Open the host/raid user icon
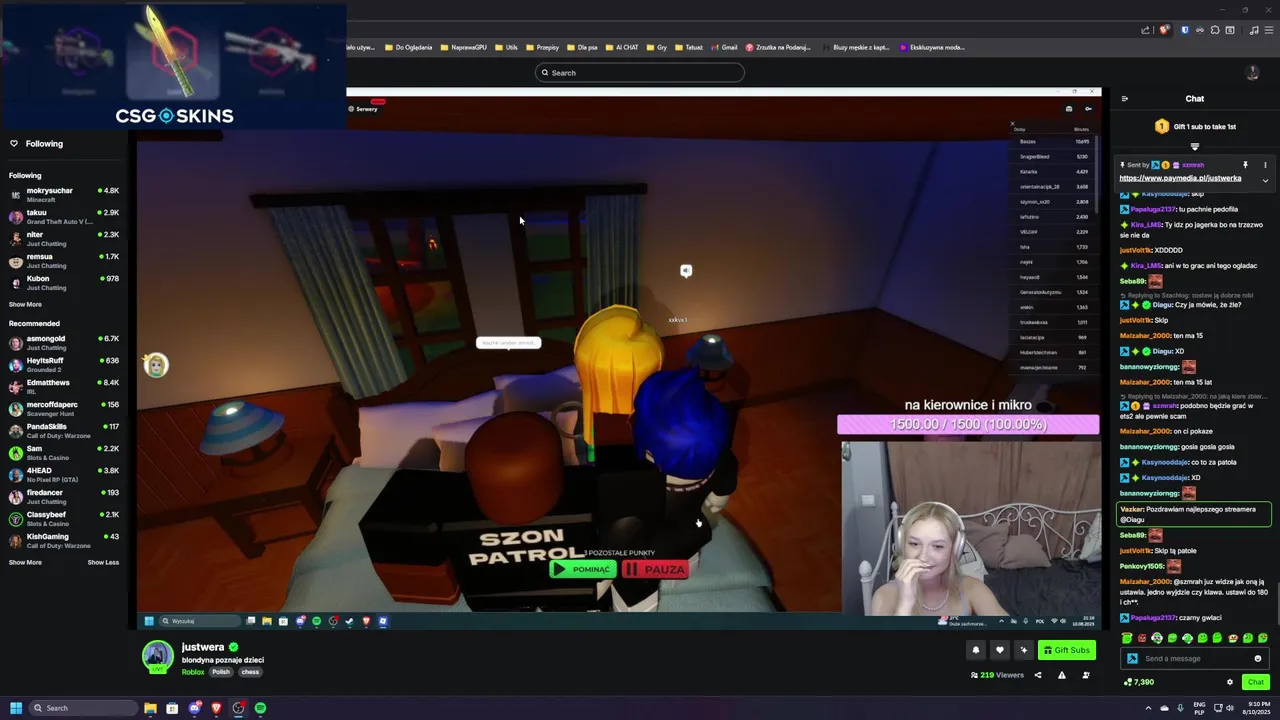Viewport: 1280px width, 720px height. pyautogui.click(x=1086, y=675)
